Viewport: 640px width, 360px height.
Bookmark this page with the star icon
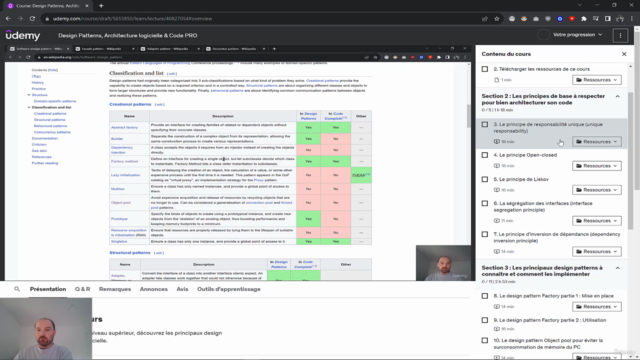497,19
